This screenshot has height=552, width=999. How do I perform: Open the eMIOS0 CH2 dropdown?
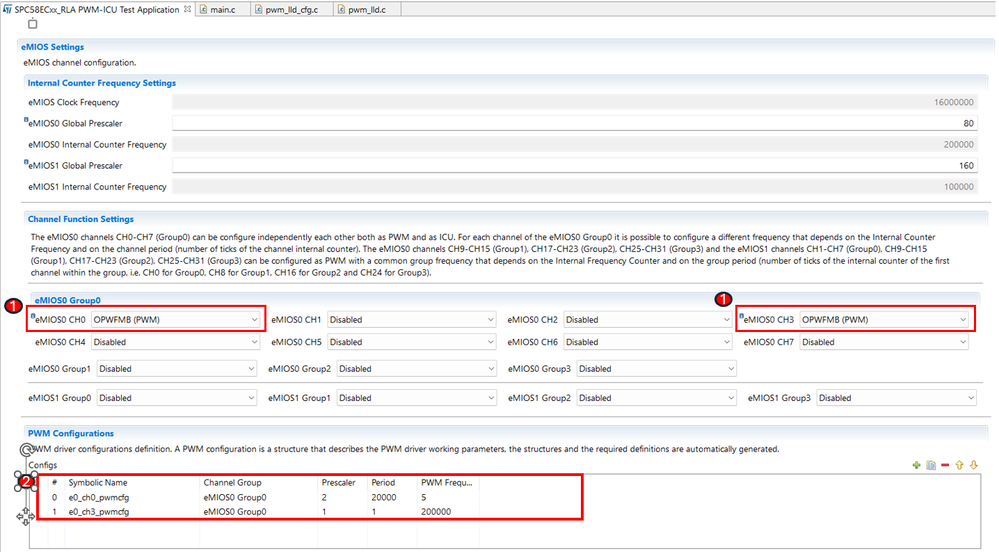pos(648,319)
